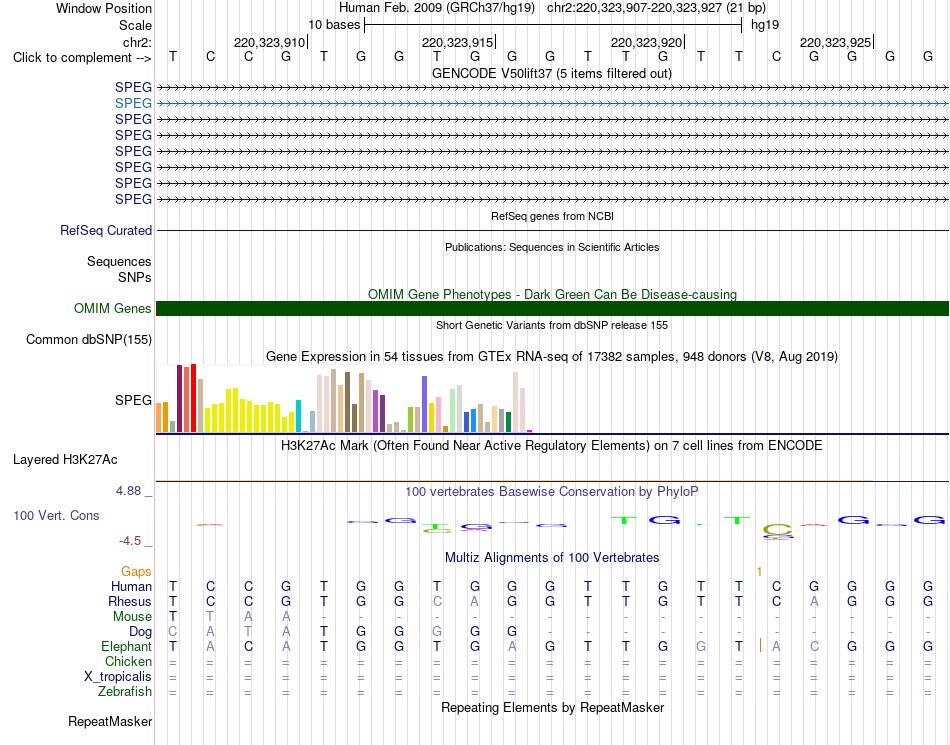The height and width of the screenshot is (745, 950).
Task: Click the -4.5 lower PhyloP scale value
Action: 130,540
